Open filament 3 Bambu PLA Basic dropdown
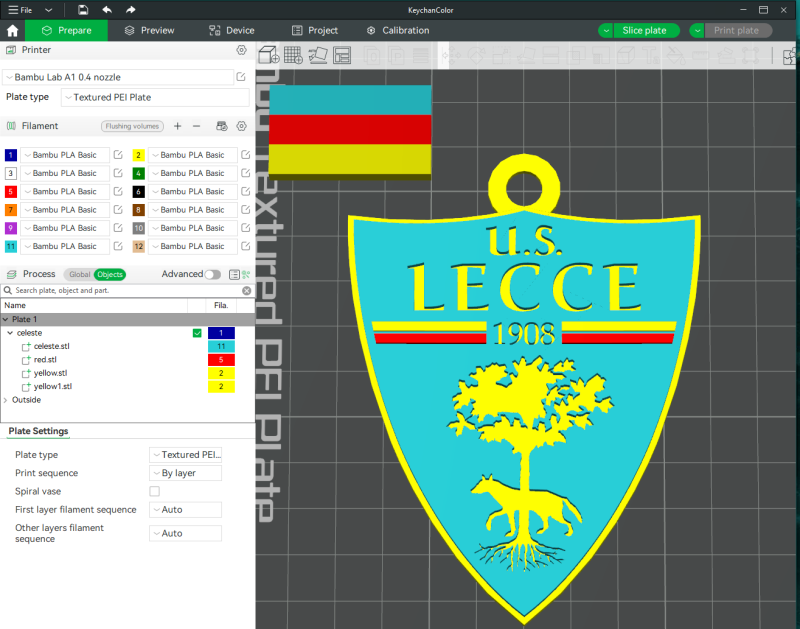The height and width of the screenshot is (629, 800). point(65,173)
